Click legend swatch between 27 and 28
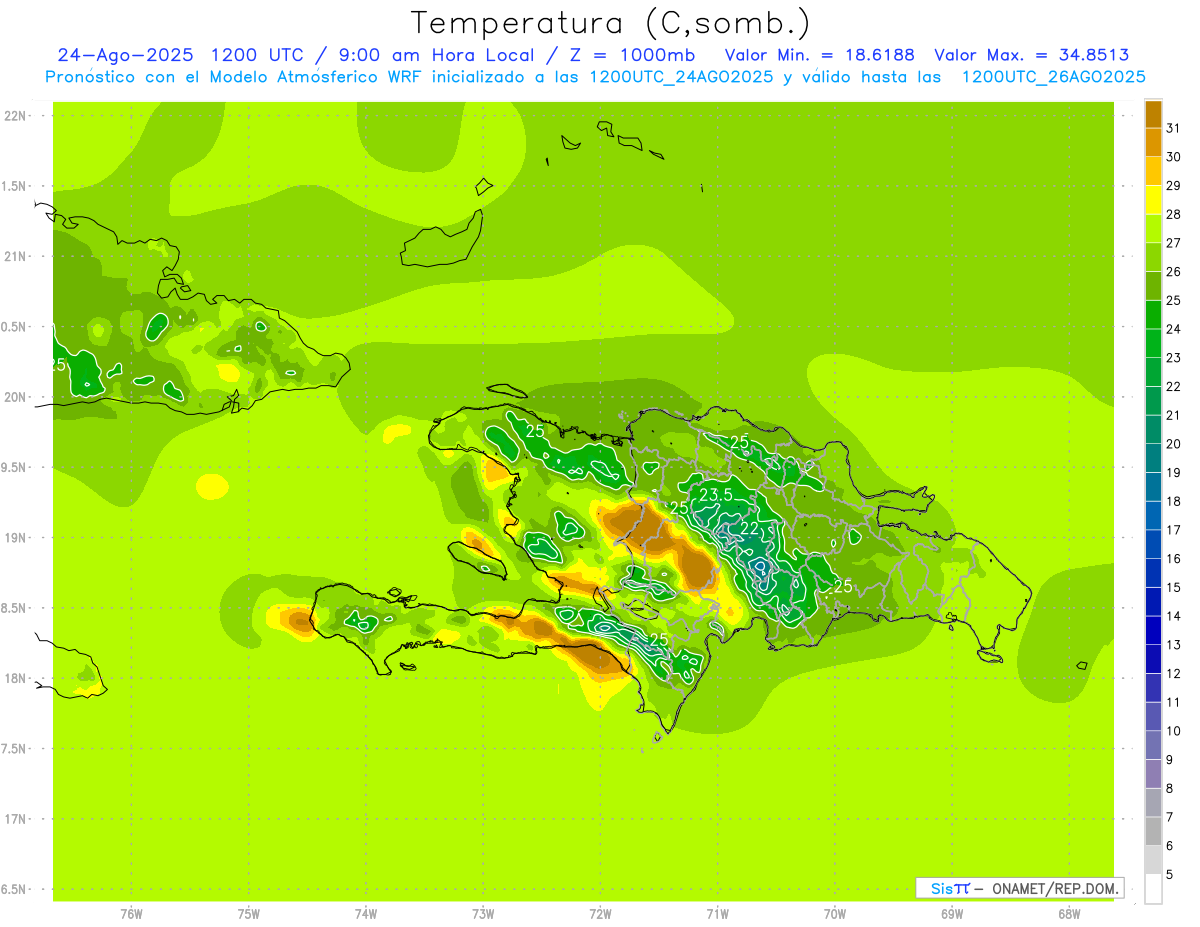The height and width of the screenshot is (927, 1200). point(1153,228)
